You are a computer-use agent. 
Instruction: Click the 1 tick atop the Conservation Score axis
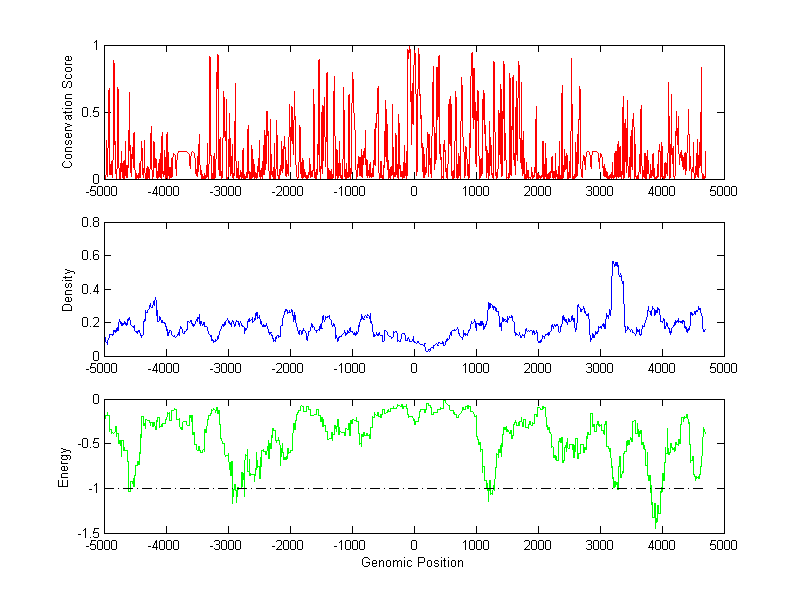click(x=94, y=45)
